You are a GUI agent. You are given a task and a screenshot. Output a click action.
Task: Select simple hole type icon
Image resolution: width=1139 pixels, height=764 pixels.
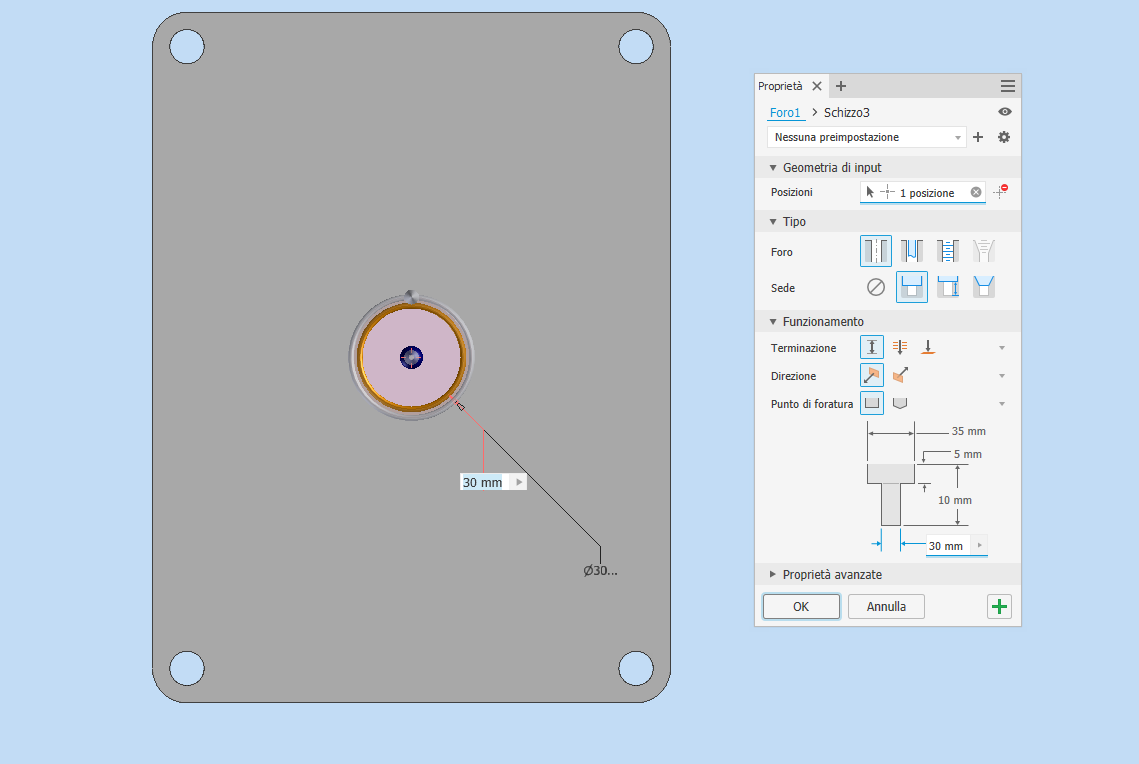pos(875,251)
